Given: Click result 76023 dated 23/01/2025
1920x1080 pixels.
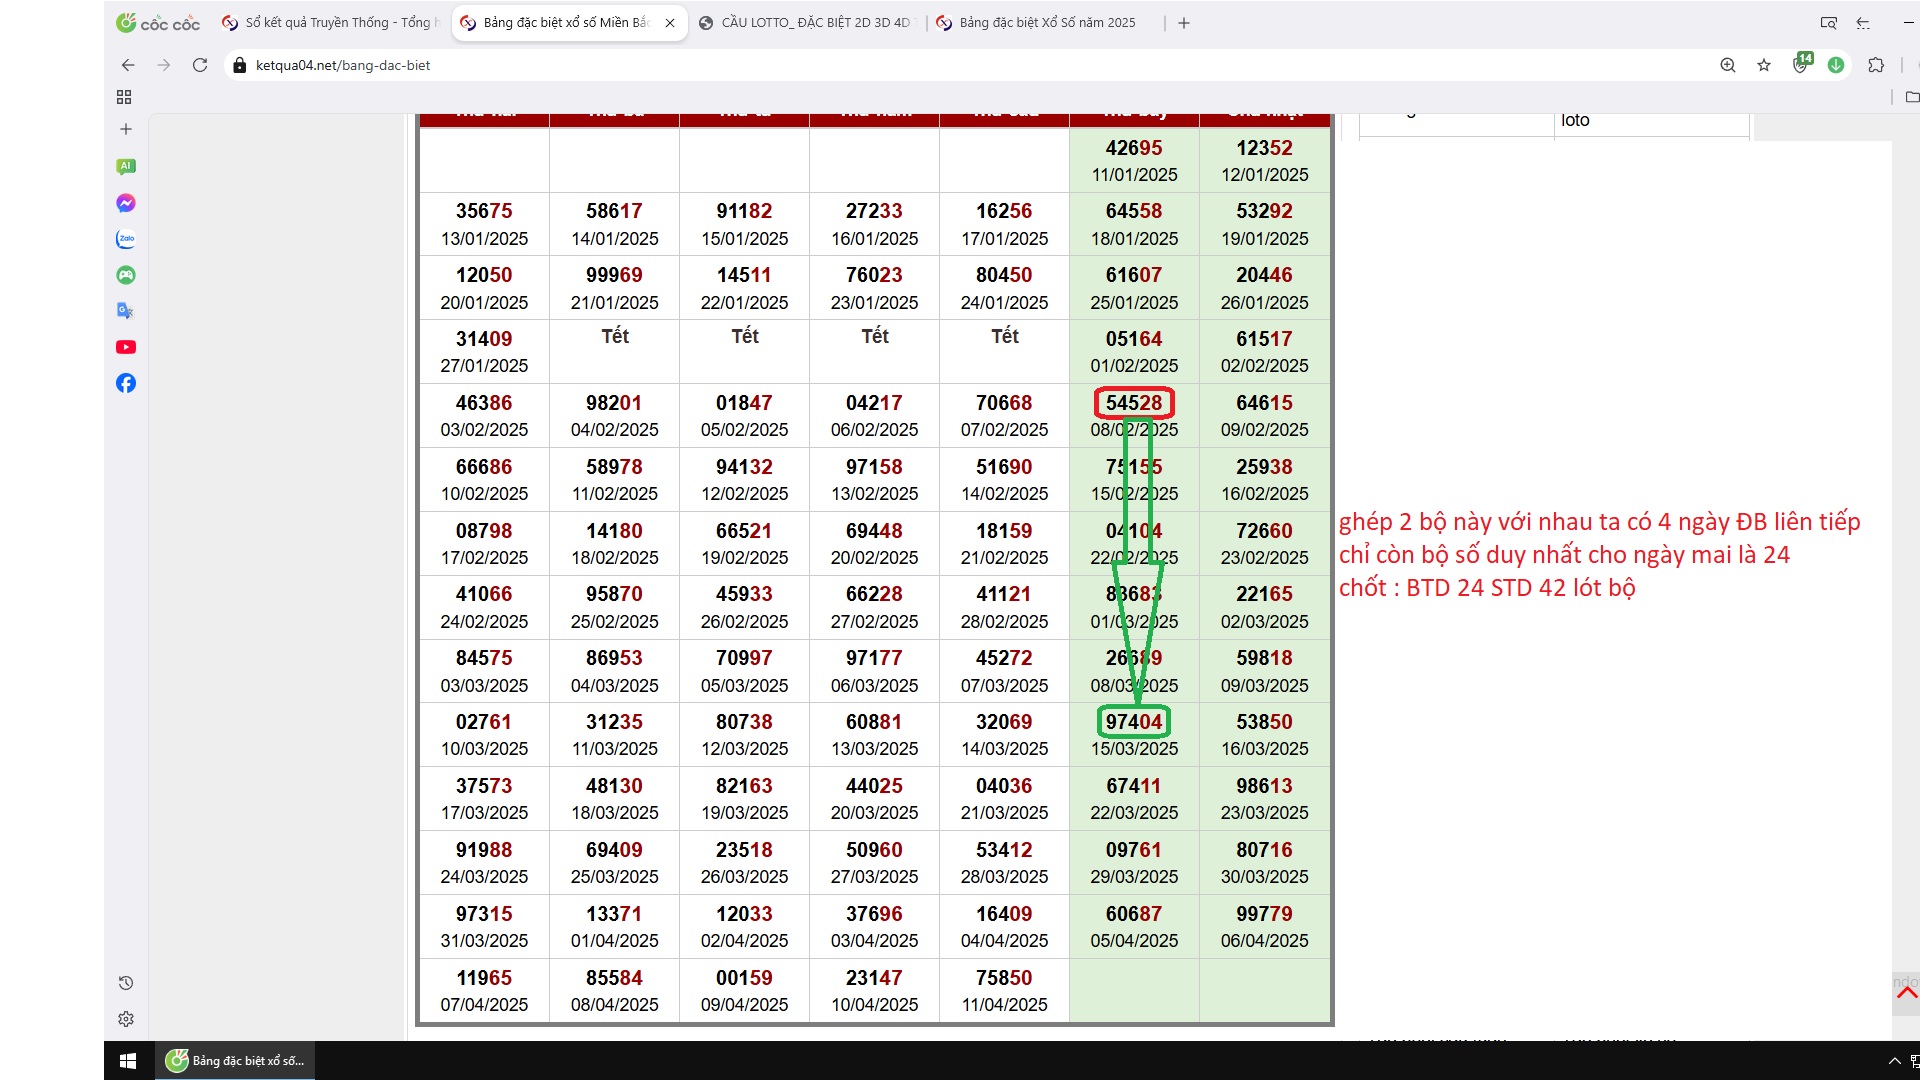Looking at the screenshot, I should (874, 275).
